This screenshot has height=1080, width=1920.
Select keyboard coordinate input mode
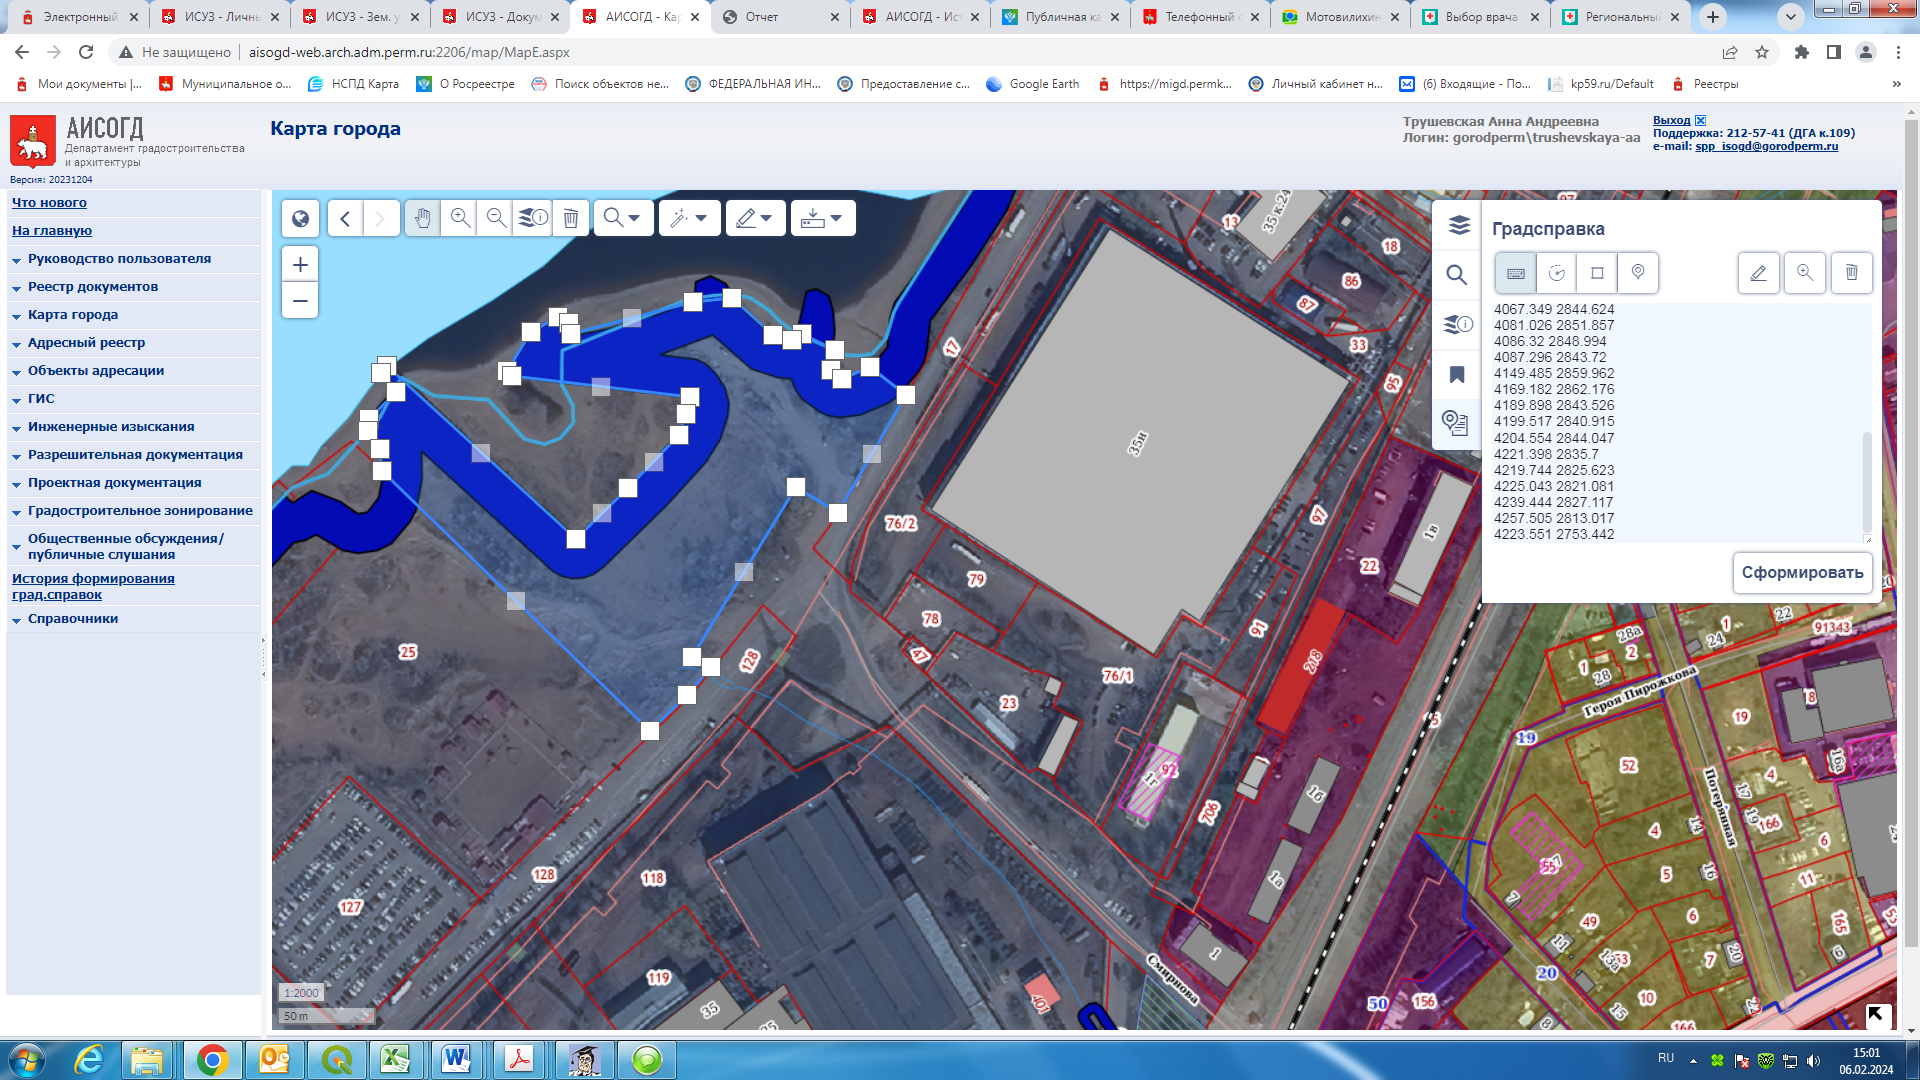(1516, 273)
